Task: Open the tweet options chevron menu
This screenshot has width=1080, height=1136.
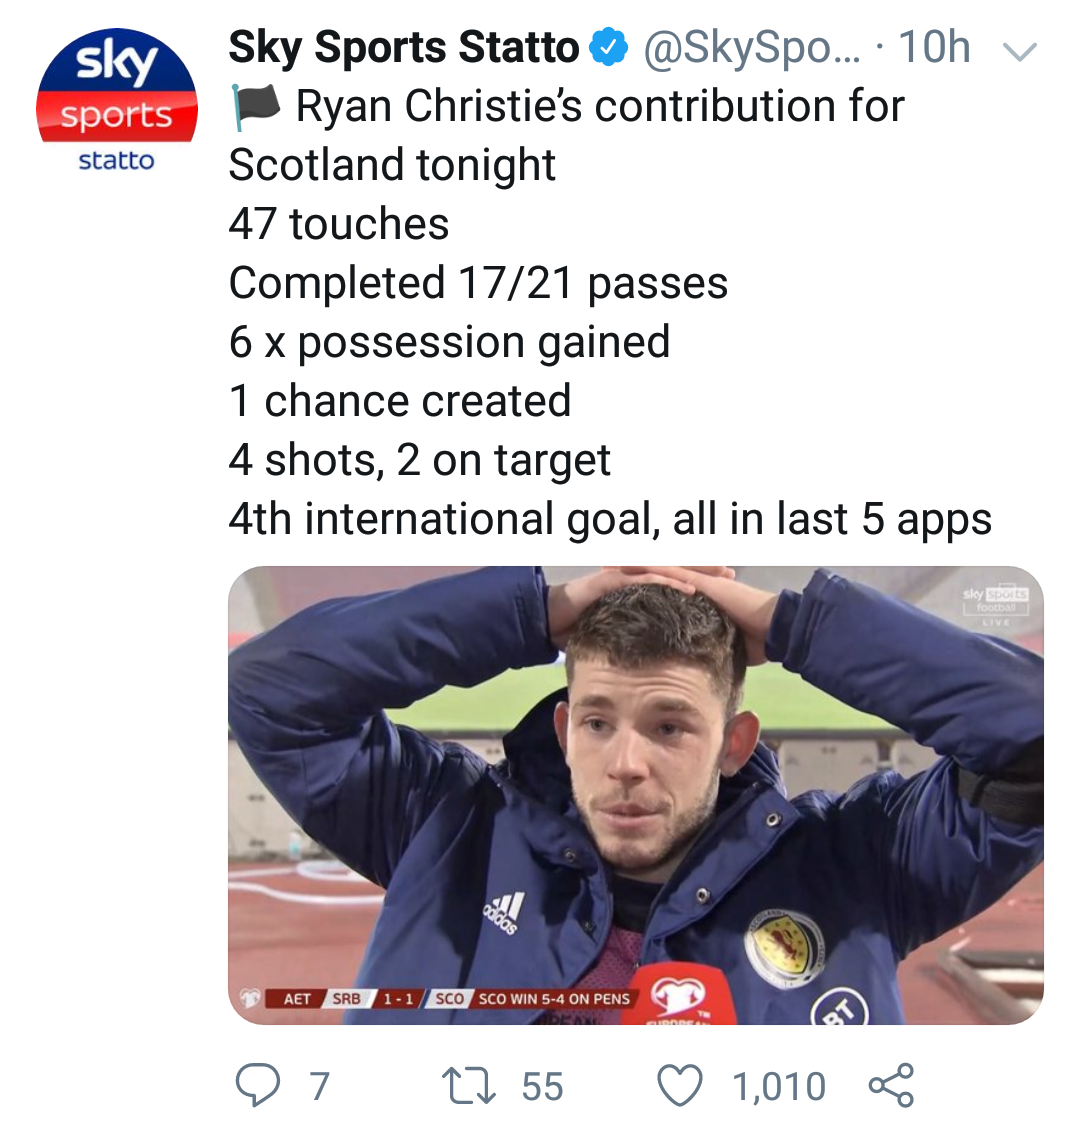Action: pyautogui.click(x=1019, y=52)
